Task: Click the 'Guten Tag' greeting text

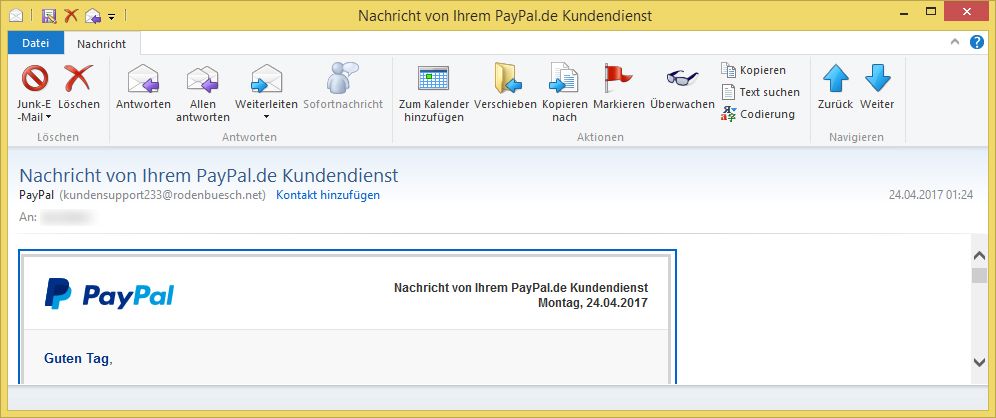Action: (77, 359)
